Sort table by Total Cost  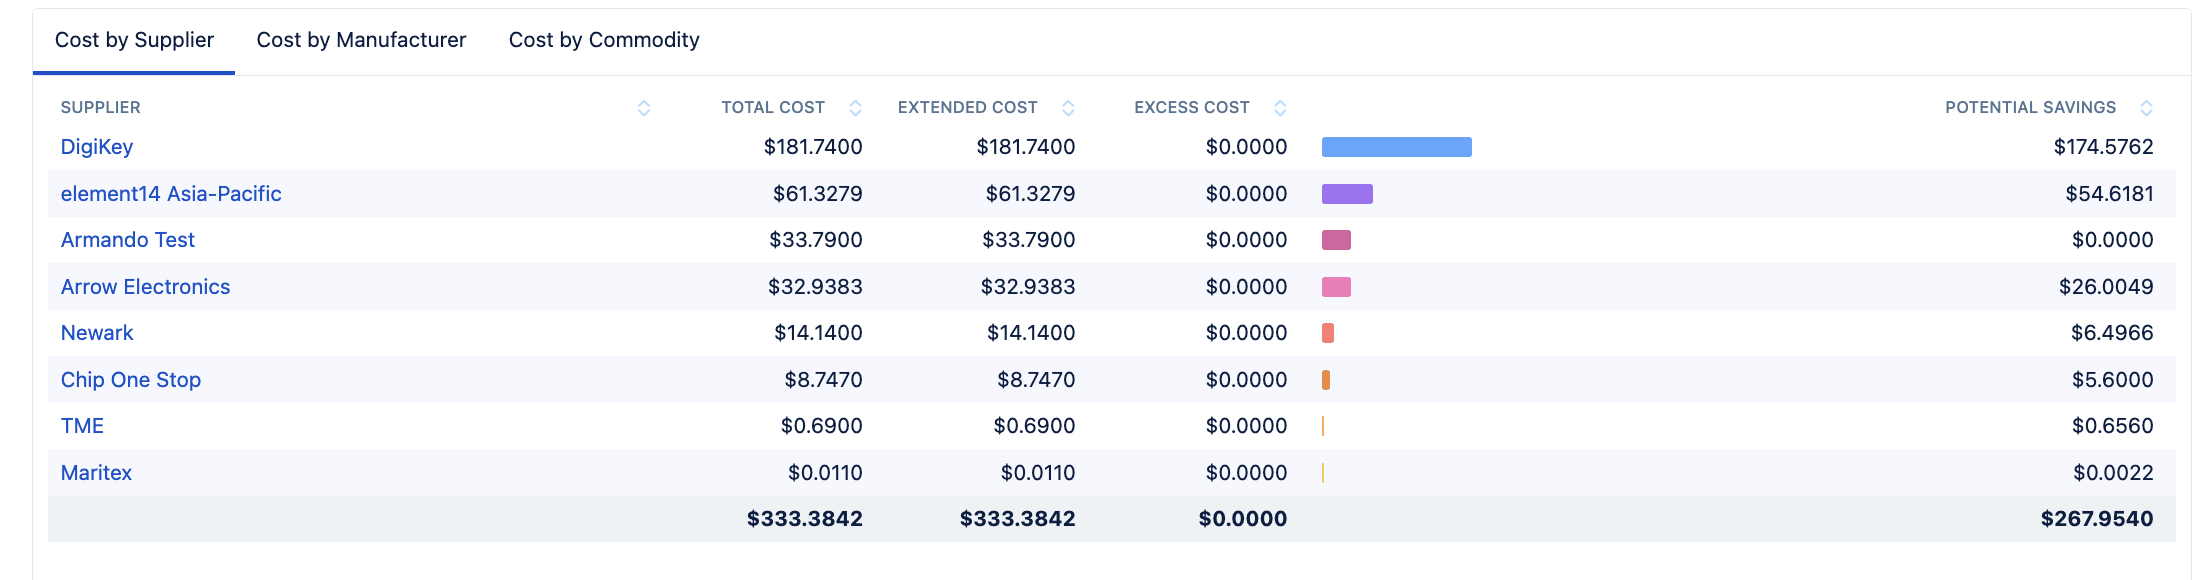point(855,108)
